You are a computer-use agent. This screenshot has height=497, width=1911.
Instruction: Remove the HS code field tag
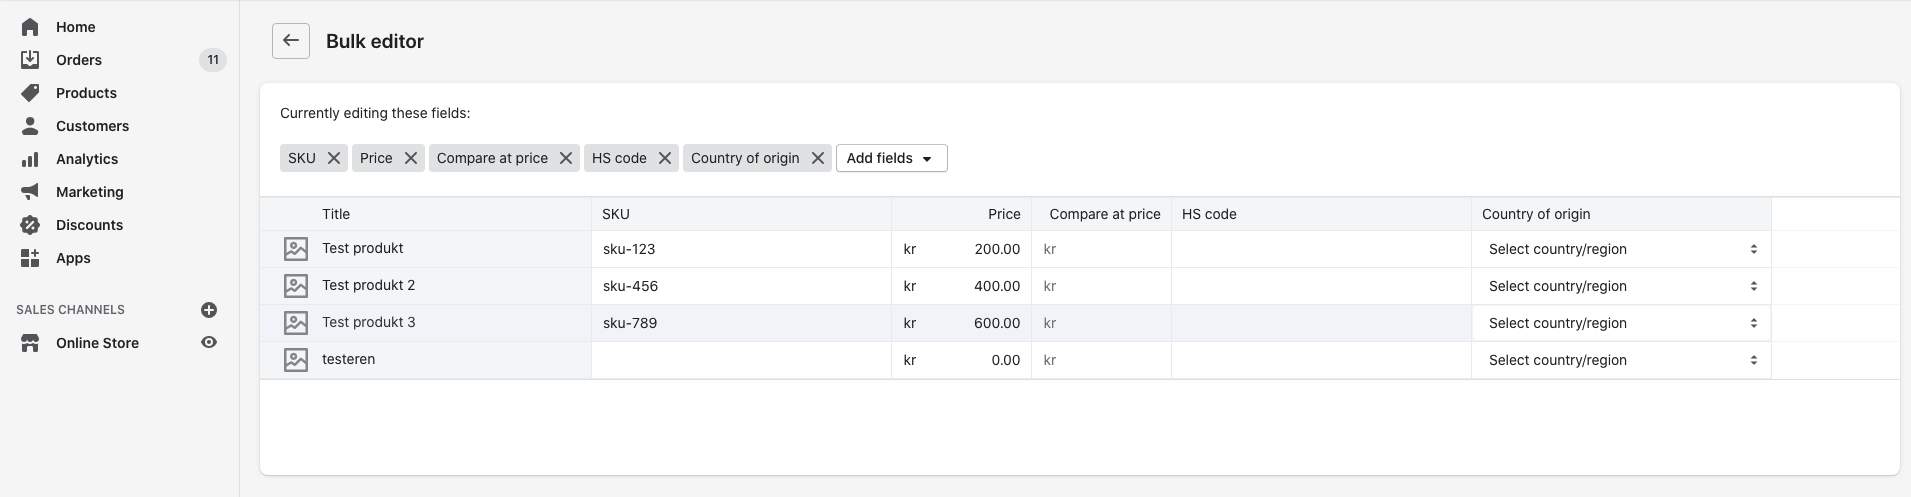665,158
